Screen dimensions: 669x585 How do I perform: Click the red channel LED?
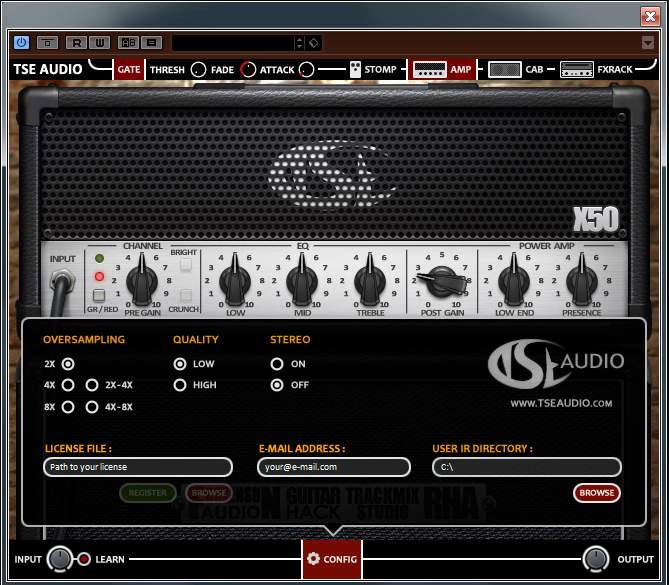tap(99, 276)
